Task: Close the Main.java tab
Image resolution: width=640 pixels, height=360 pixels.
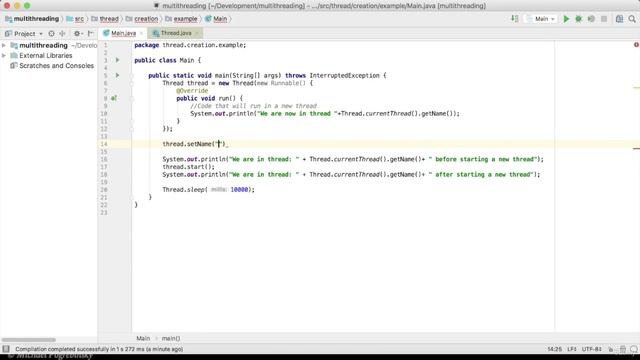Action: coord(142,33)
